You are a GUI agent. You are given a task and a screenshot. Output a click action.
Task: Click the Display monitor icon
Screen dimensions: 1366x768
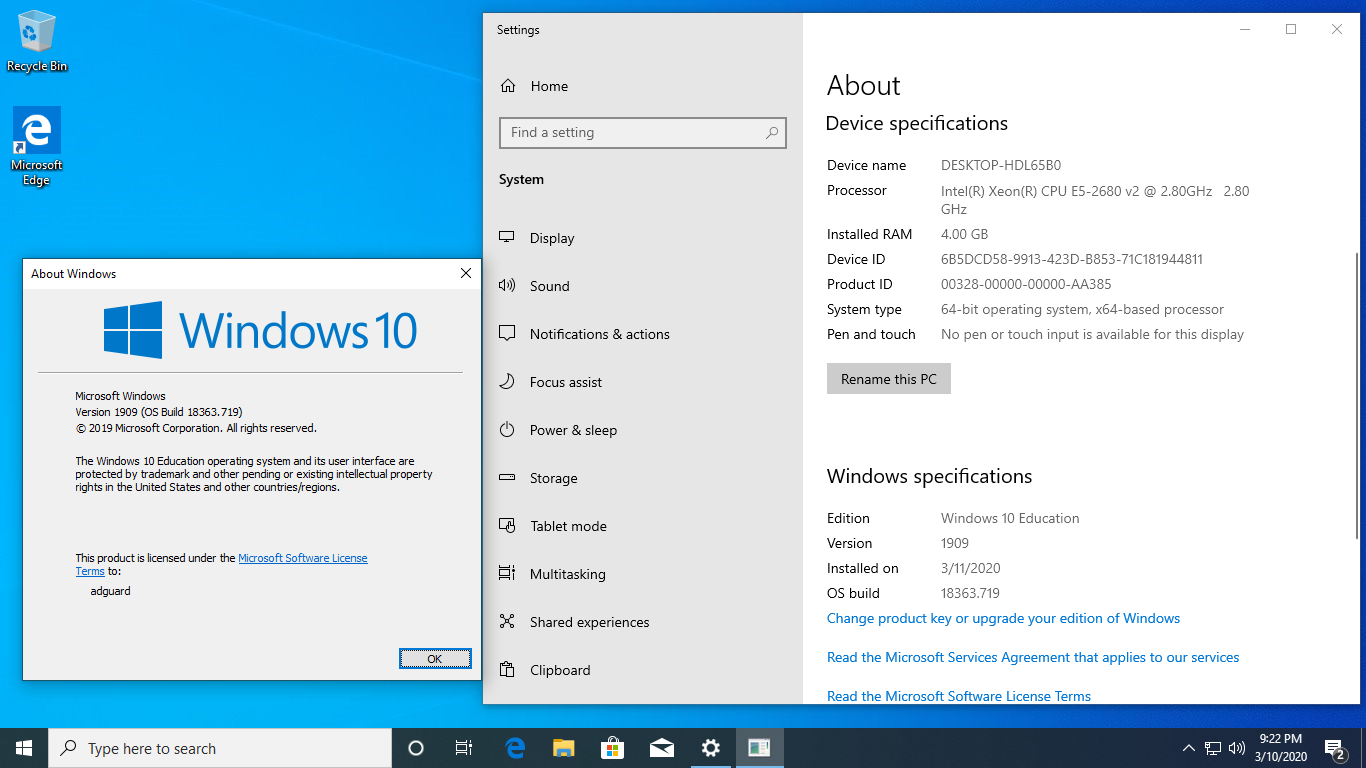coord(507,238)
